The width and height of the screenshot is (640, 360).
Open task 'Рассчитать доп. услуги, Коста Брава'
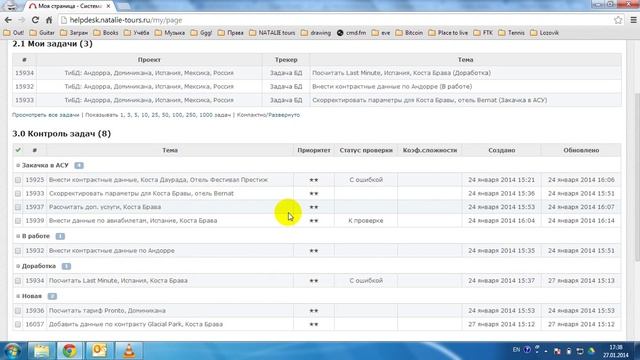105,207
